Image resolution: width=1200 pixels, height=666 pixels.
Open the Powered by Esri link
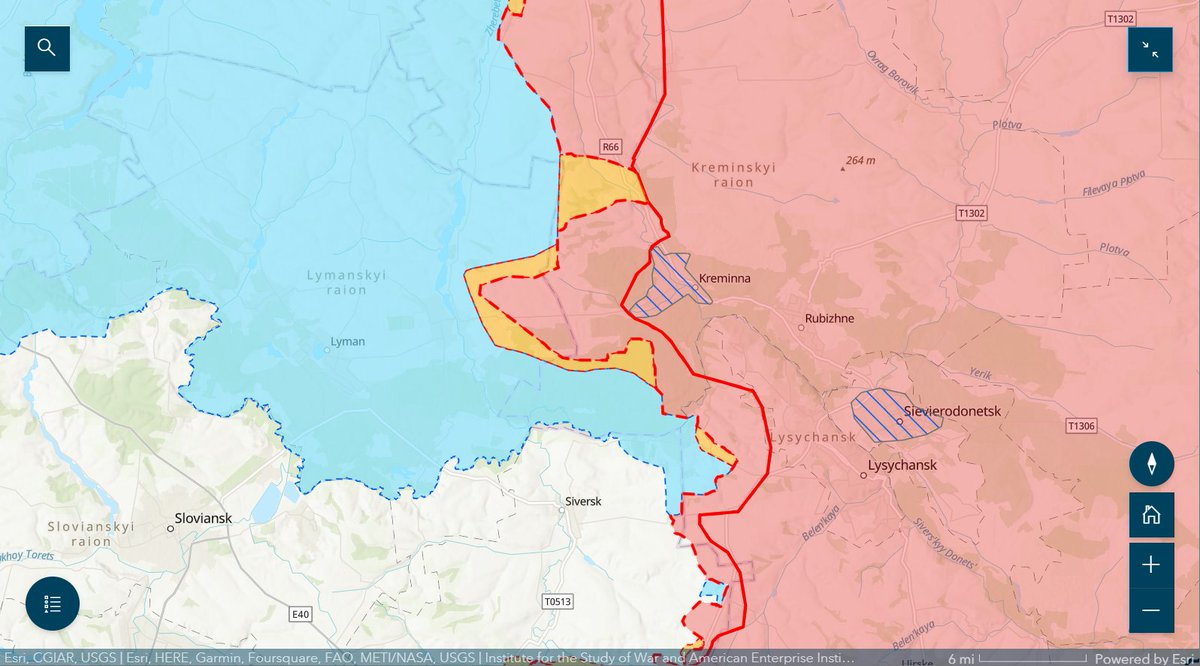[x=1142, y=659]
